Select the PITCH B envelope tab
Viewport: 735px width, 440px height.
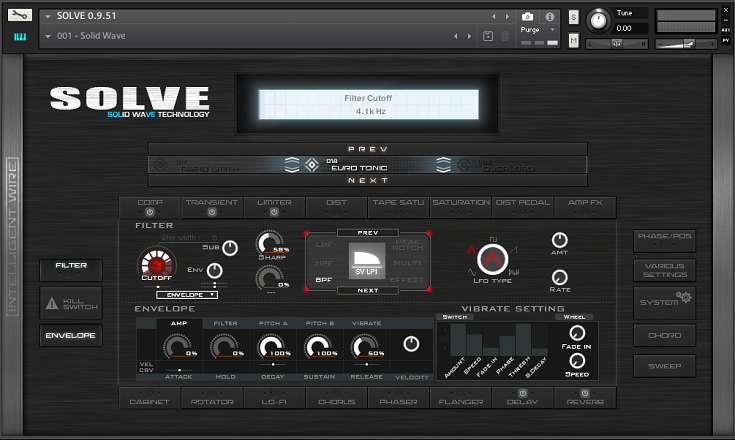[320, 323]
